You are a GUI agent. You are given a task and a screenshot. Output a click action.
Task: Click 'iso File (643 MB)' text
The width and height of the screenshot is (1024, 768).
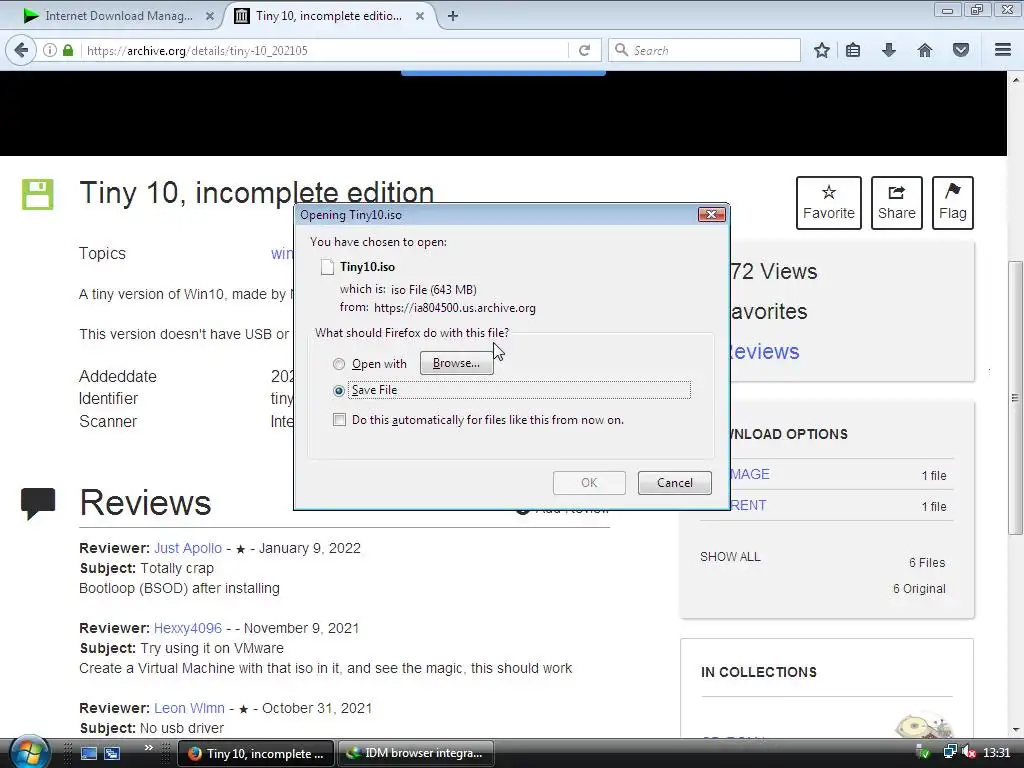click(x=434, y=289)
